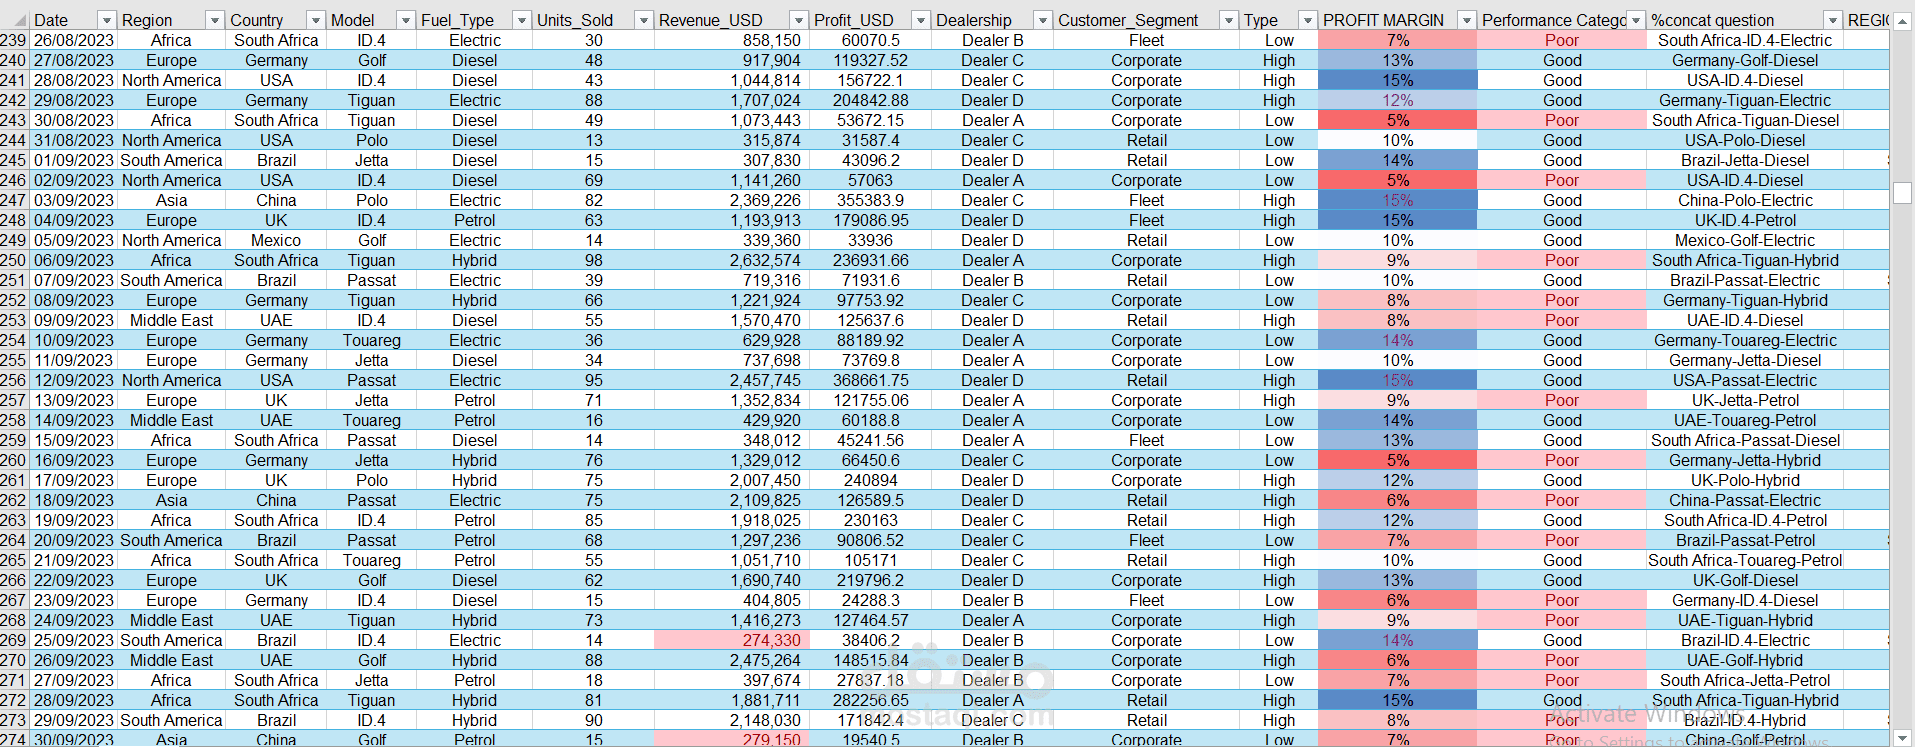Select the units sold cell 95
The width and height of the screenshot is (1915, 747).
coord(594,380)
